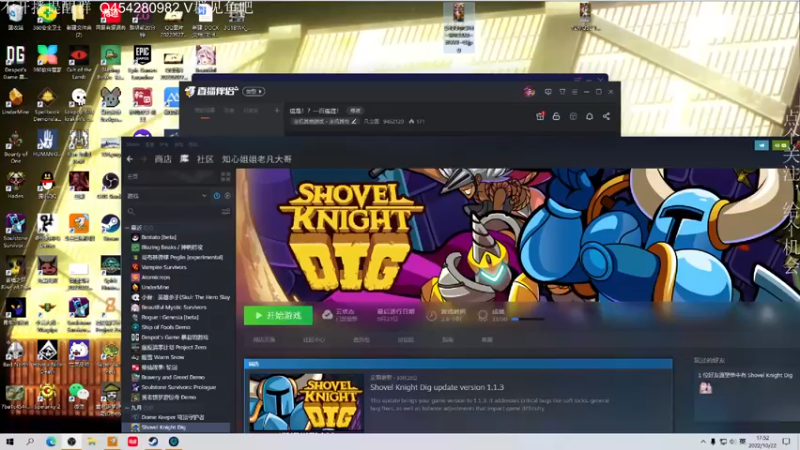Open notification center in taskbar
This screenshot has width=800, height=450.
coord(786,441)
